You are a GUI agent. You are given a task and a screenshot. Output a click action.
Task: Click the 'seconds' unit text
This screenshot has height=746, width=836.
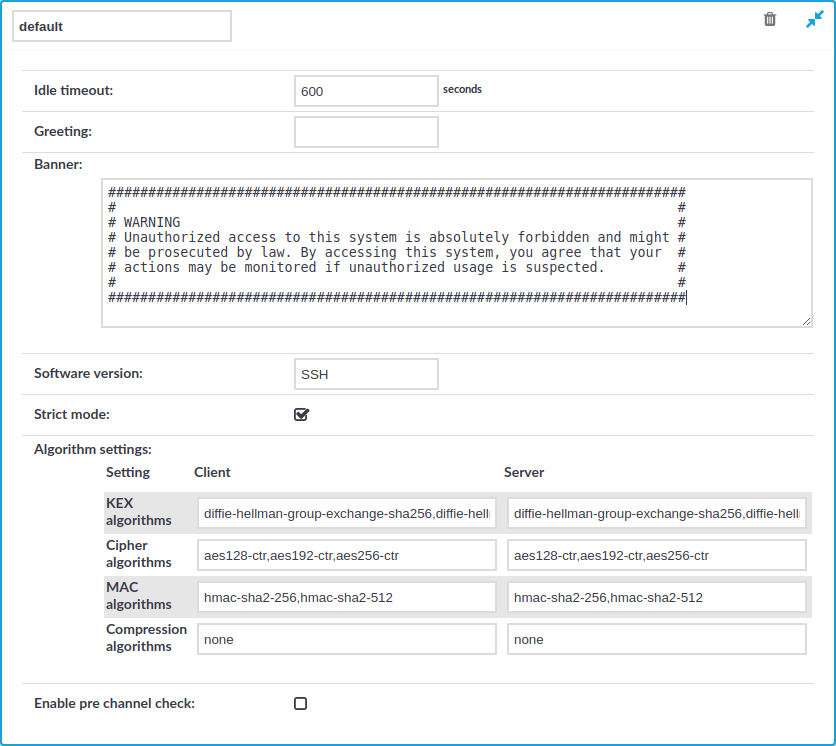(x=462, y=89)
